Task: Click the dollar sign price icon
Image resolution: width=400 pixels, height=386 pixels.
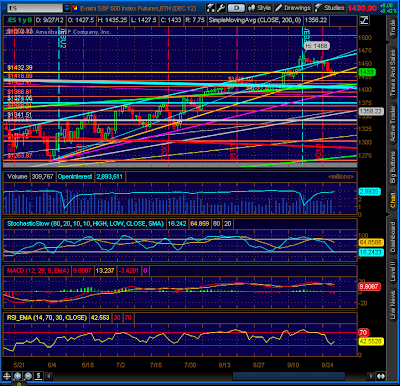Action: (39, 376)
